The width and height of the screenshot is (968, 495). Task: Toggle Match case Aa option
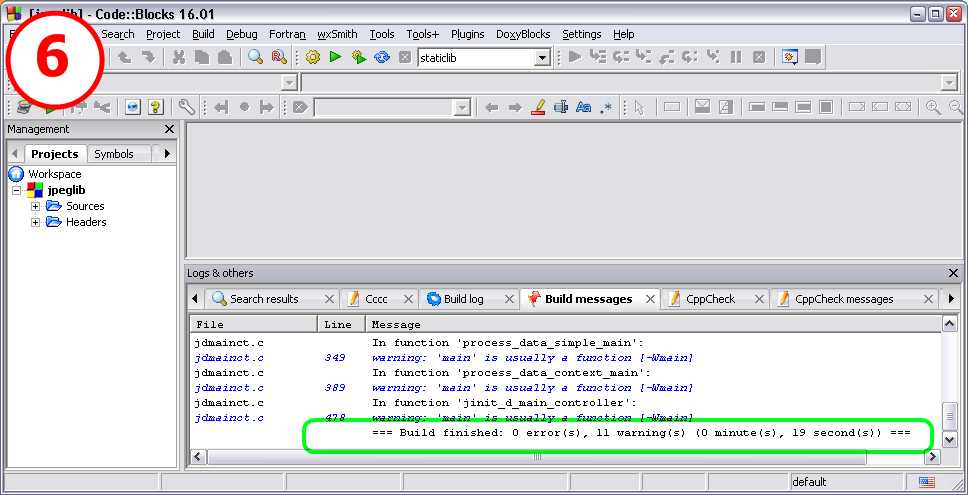click(x=583, y=107)
